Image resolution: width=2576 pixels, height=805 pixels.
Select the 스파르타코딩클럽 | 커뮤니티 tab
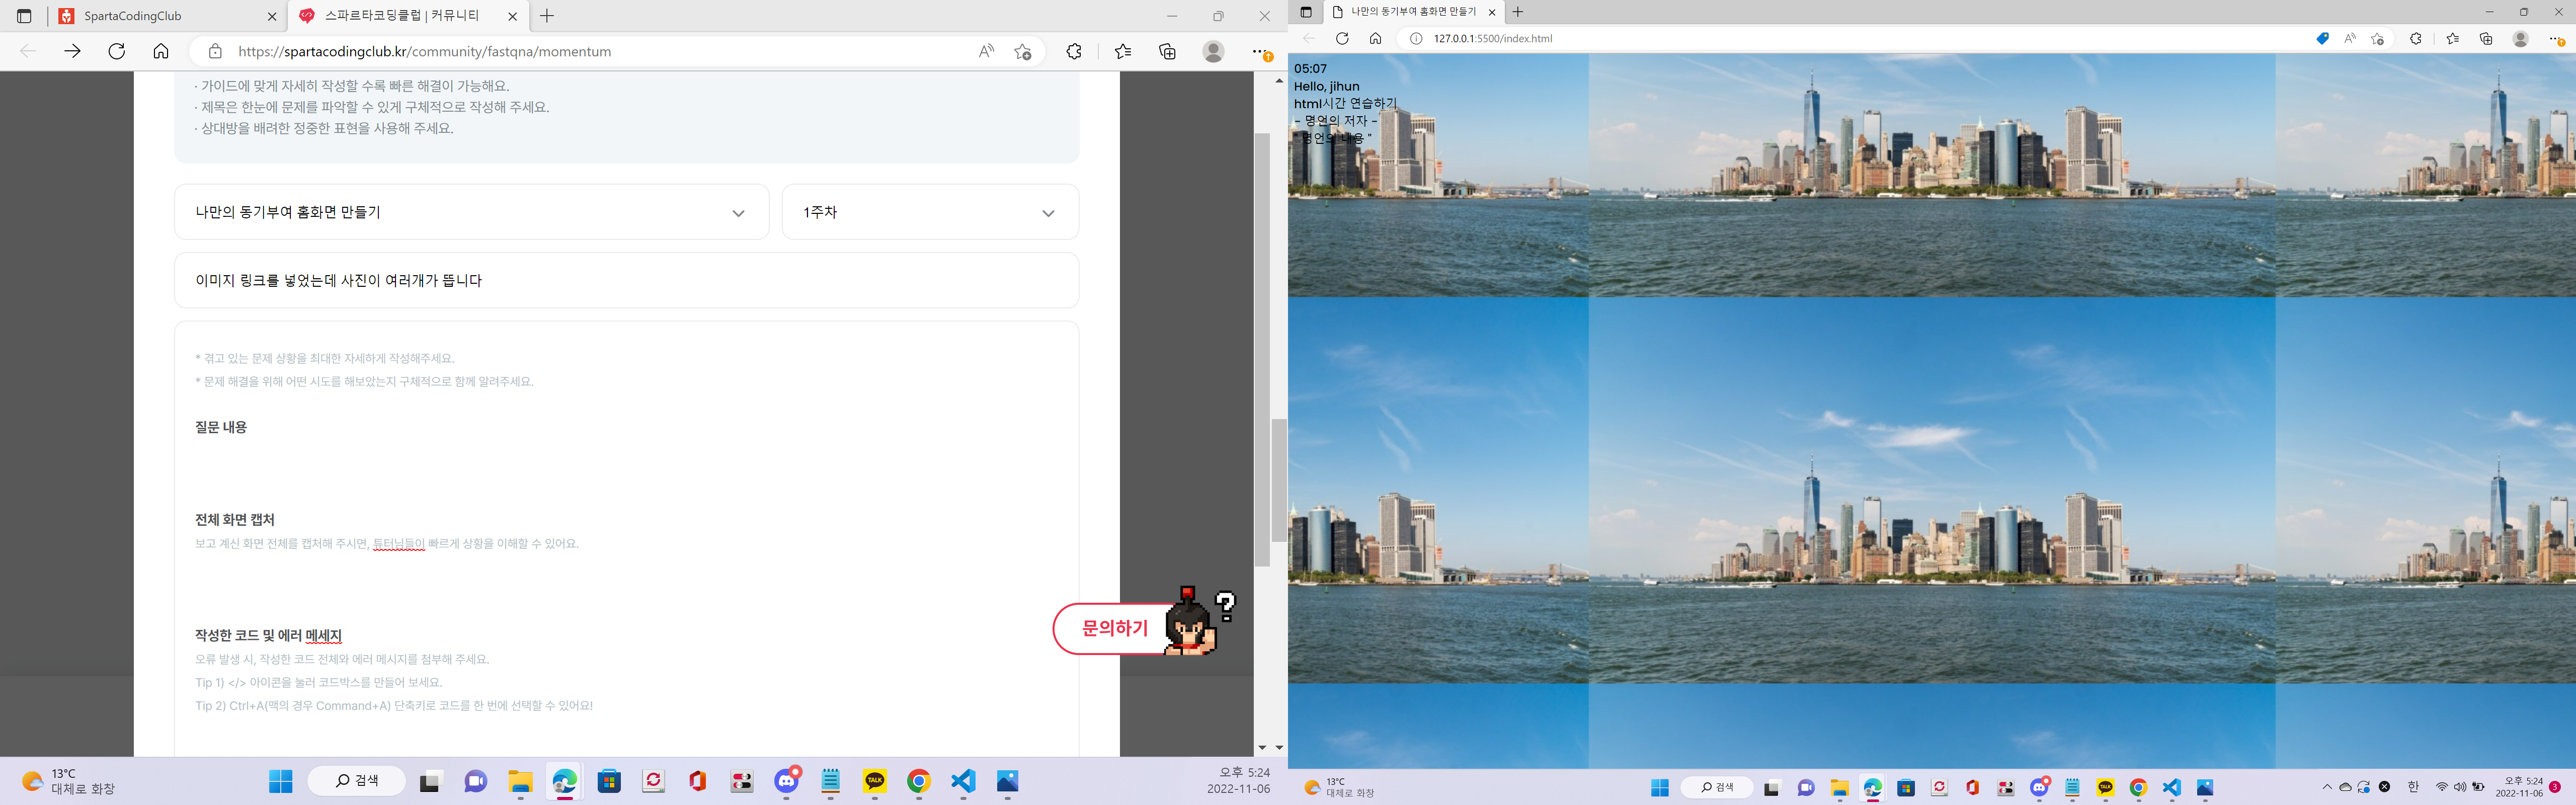point(409,16)
